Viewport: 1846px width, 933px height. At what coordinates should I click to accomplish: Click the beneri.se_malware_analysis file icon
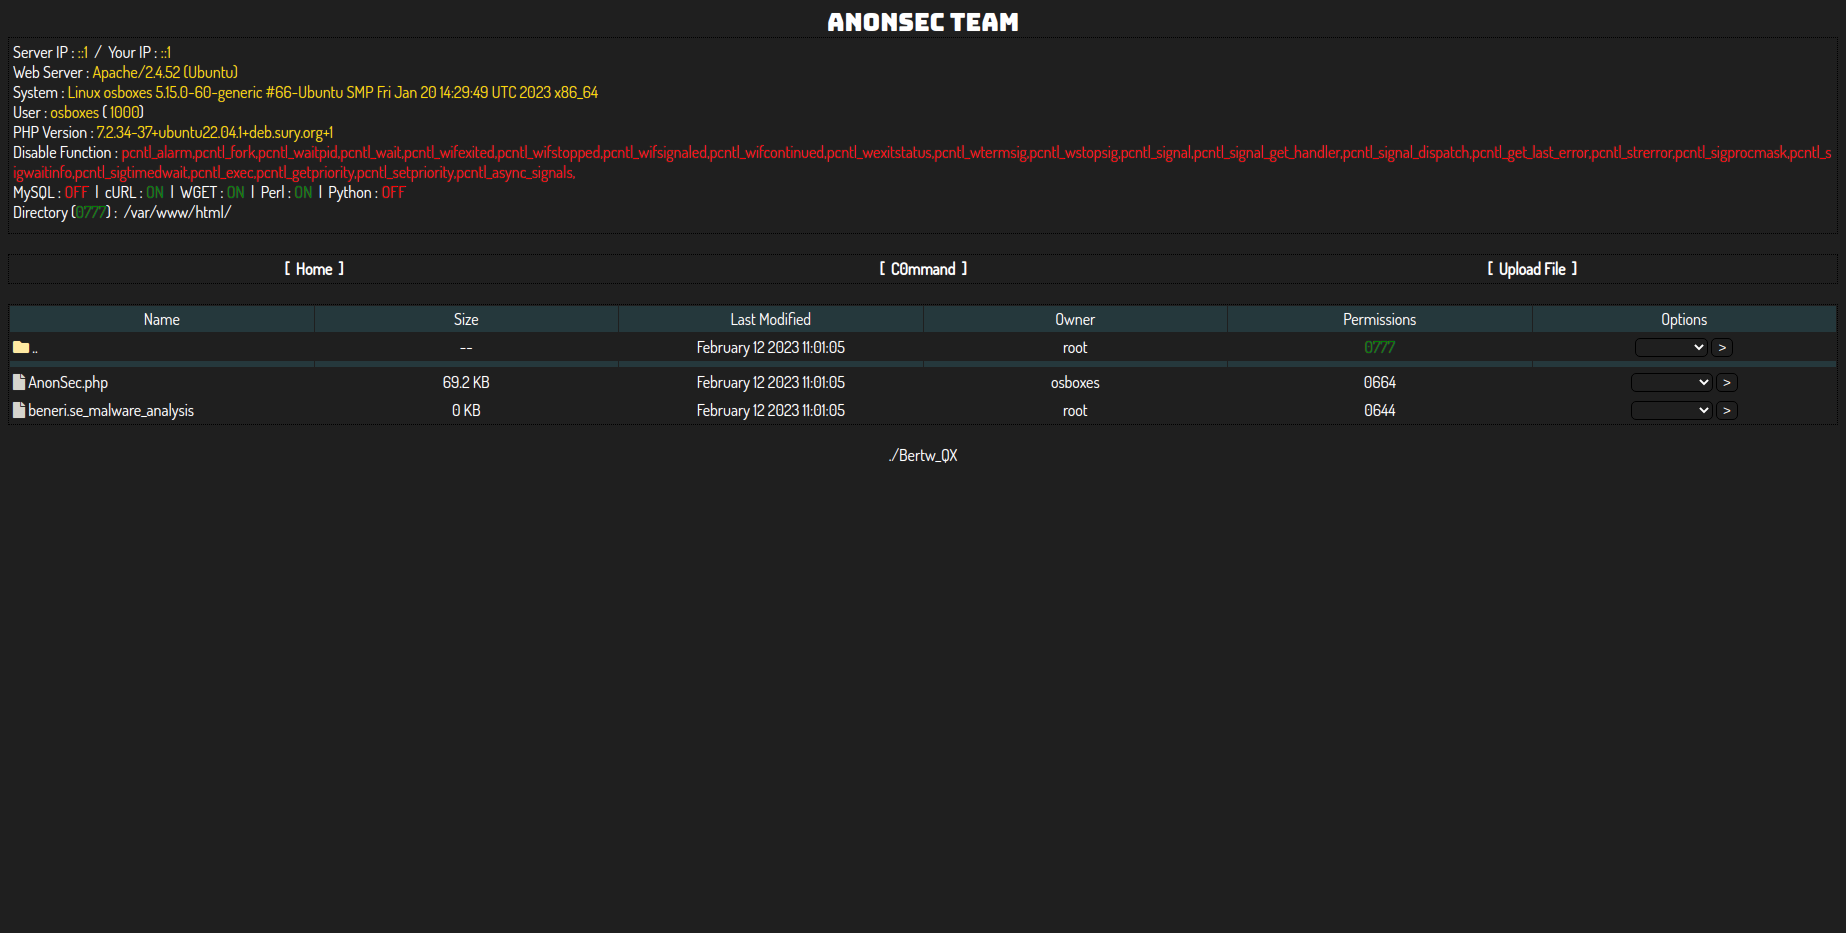pyautogui.click(x=19, y=410)
